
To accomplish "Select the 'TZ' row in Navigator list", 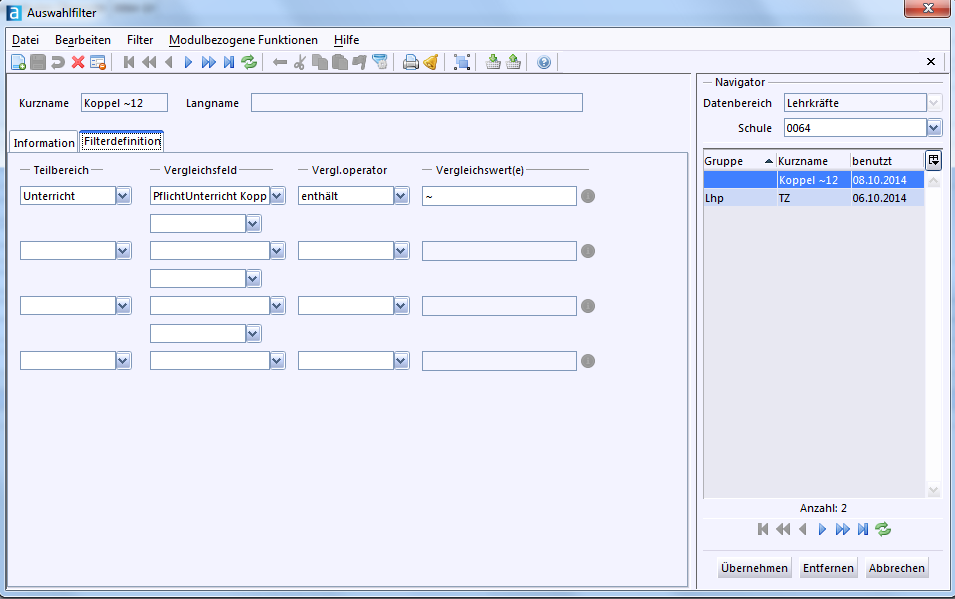I will click(x=814, y=198).
